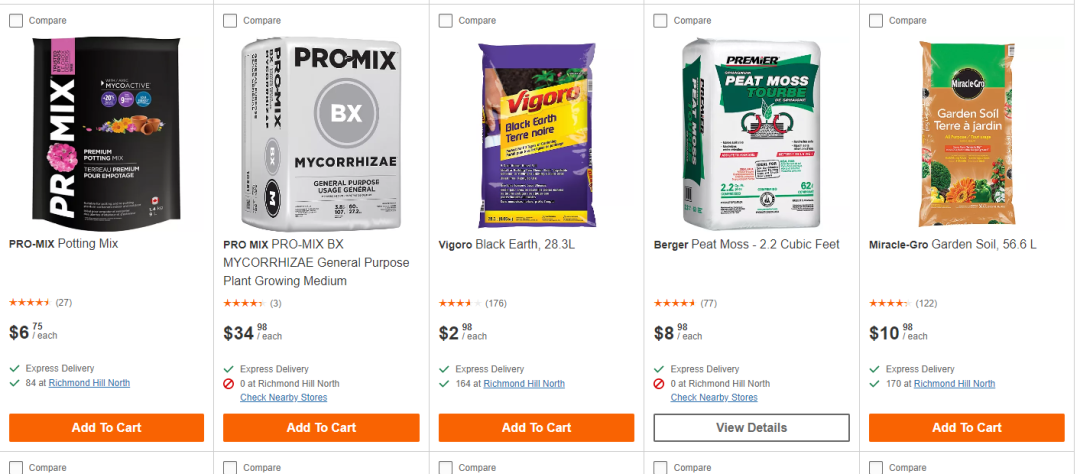Select Compare checkbox for Berger Peat Moss

660,20
